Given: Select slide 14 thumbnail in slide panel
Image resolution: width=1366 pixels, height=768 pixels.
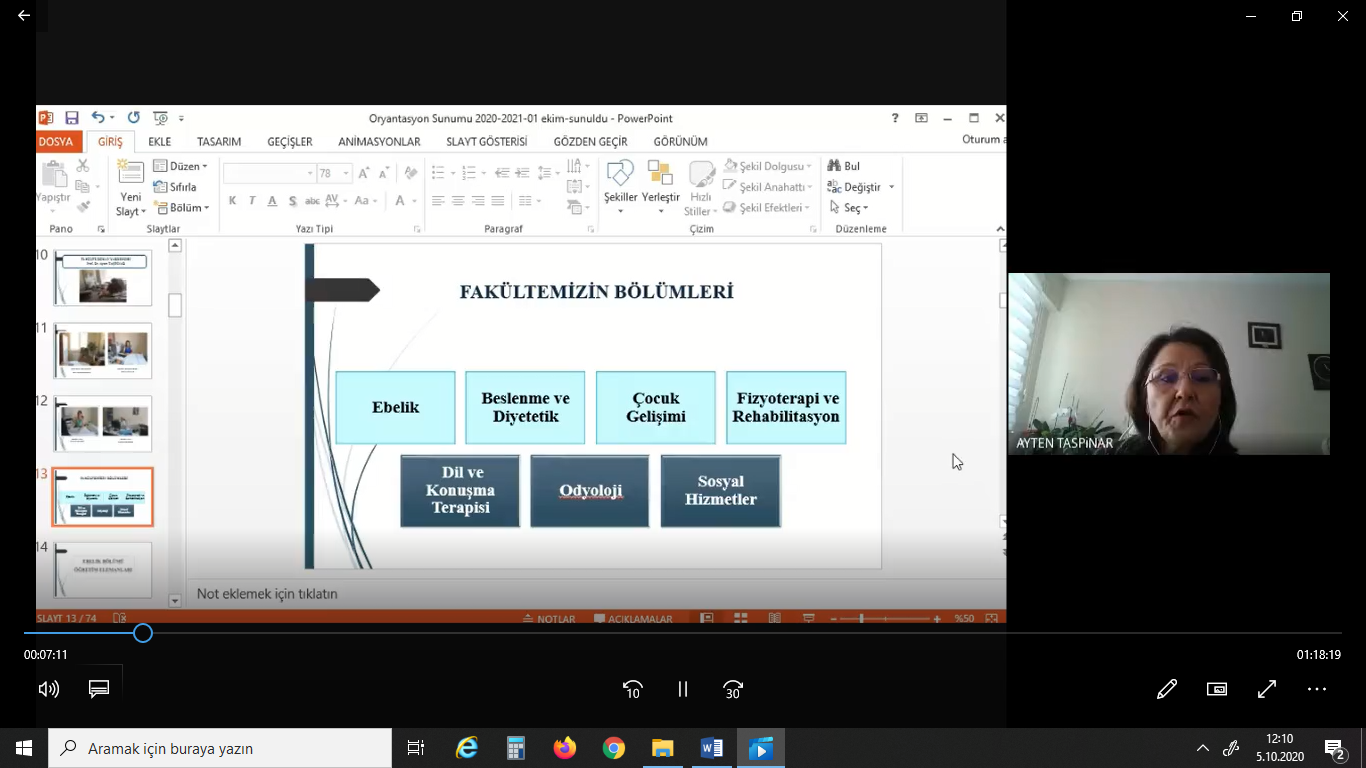Looking at the screenshot, I should (x=103, y=570).
